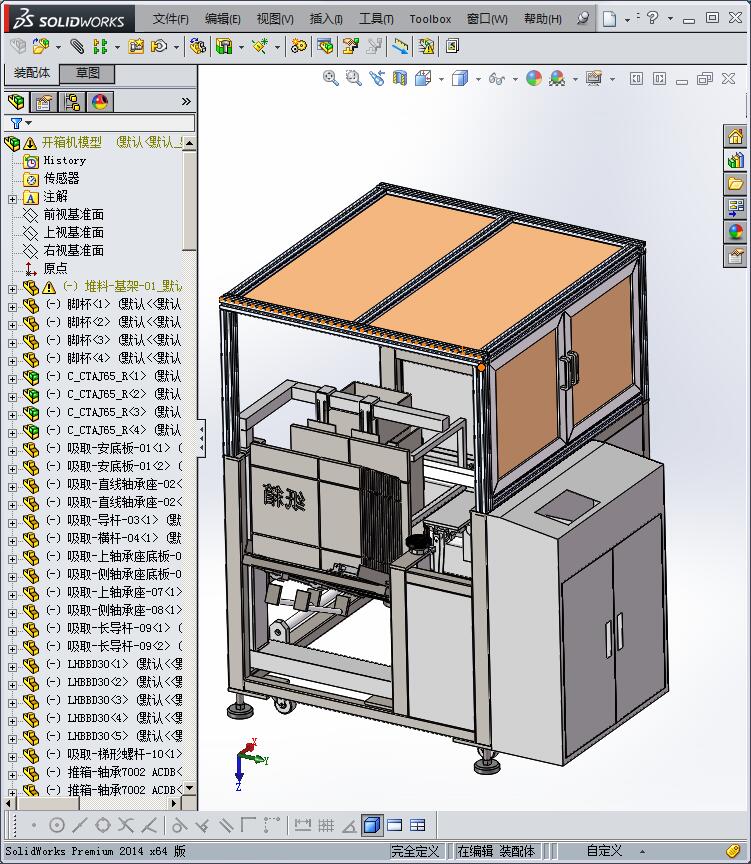Open the View Settings icon
Viewport: 751px width, 864px height.
(x=594, y=78)
